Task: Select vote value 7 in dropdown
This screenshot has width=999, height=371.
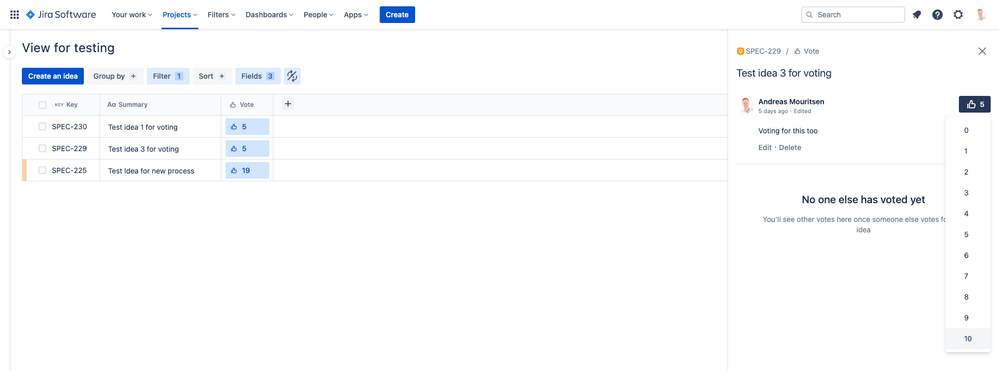Action: [967, 276]
